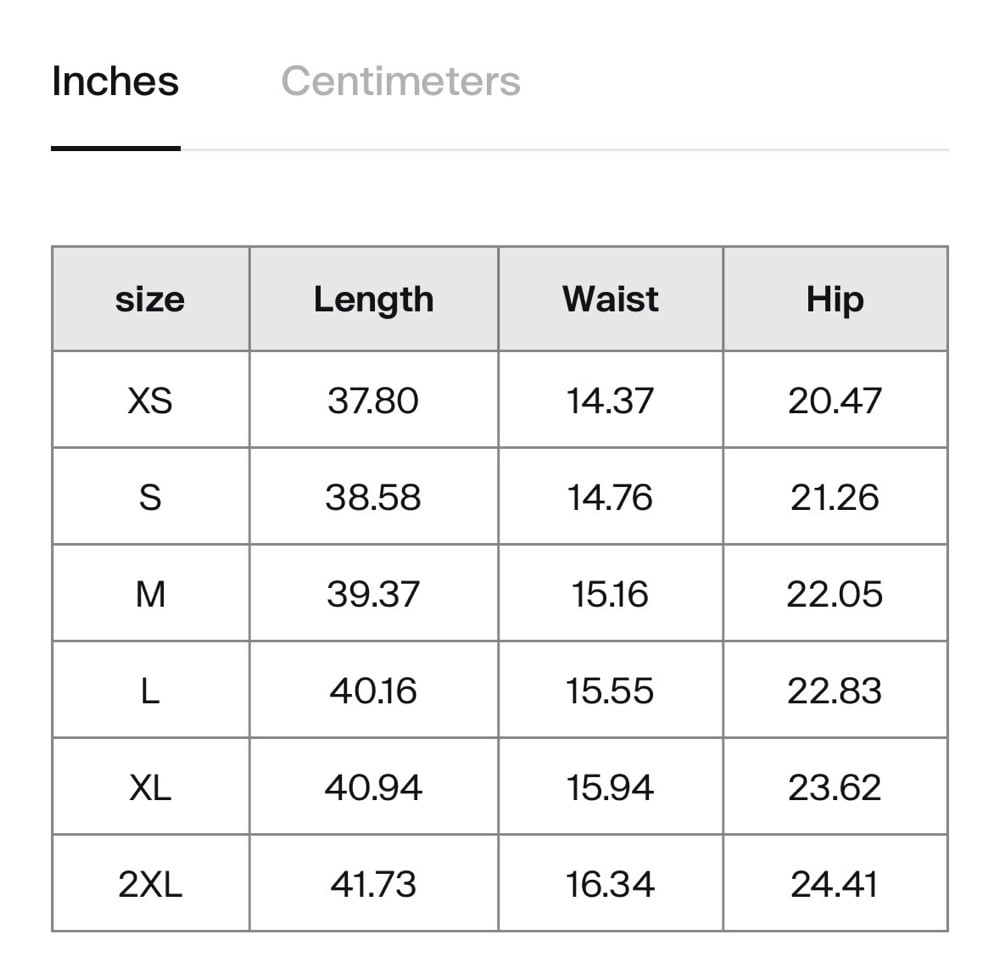This screenshot has width=1000, height=980.
Task: Select the XS size row label
Action: point(150,400)
